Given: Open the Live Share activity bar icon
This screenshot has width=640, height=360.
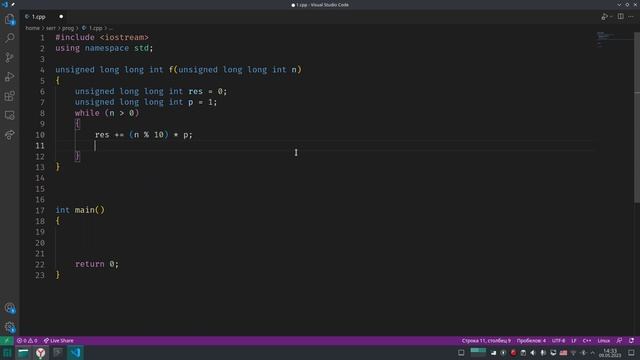Looking at the screenshot, I should coord(9,135).
